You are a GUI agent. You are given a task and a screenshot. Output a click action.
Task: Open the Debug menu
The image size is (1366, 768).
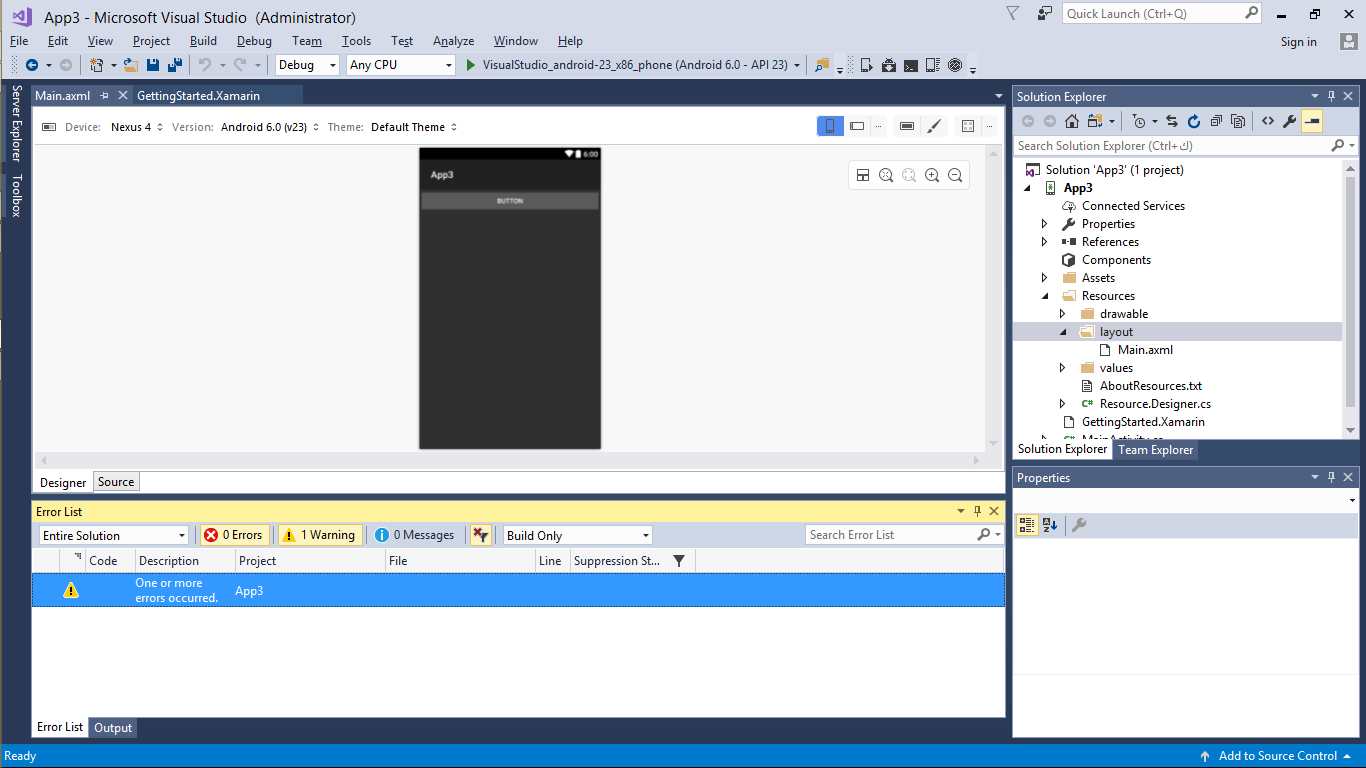pos(254,41)
